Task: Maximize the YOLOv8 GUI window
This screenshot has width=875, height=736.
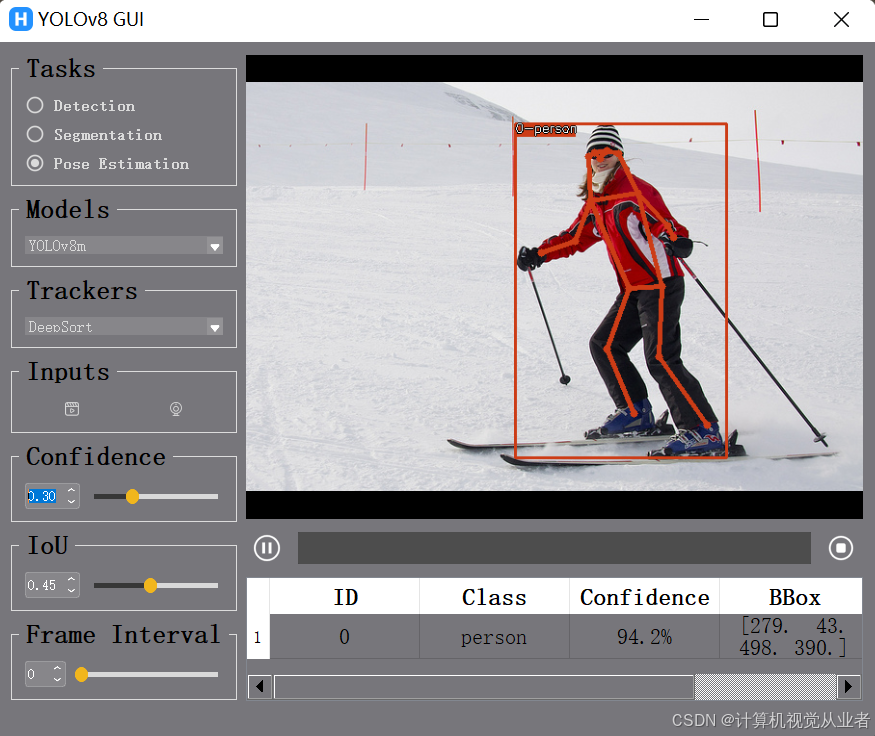Action: (x=770, y=20)
